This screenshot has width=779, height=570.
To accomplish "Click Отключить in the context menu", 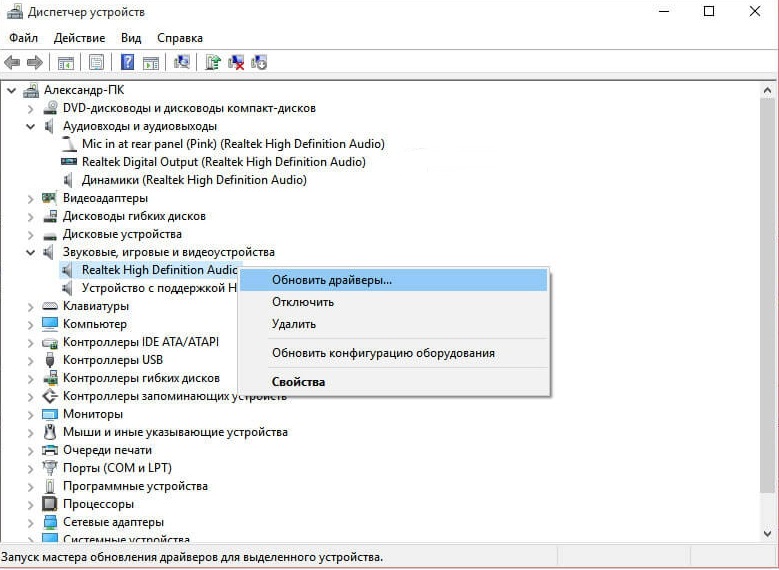I will (302, 302).
